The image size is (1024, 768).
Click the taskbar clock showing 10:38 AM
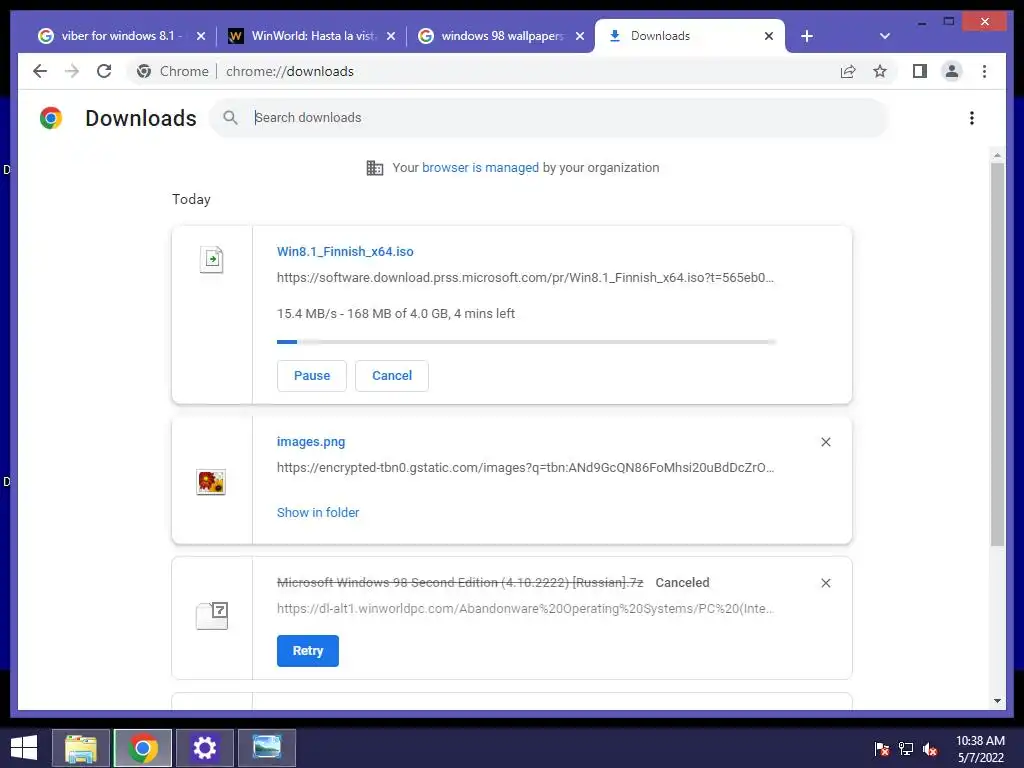click(x=980, y=749)
